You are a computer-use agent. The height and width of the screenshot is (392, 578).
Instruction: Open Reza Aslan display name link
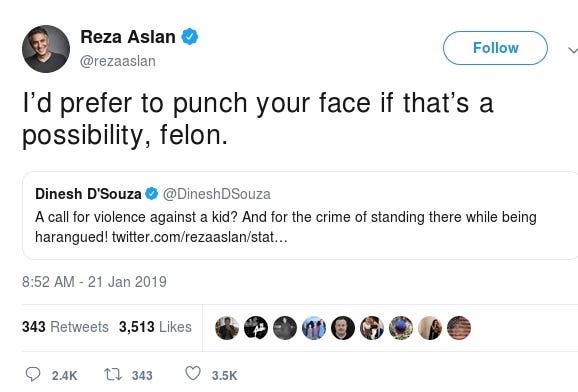point(128,37)
